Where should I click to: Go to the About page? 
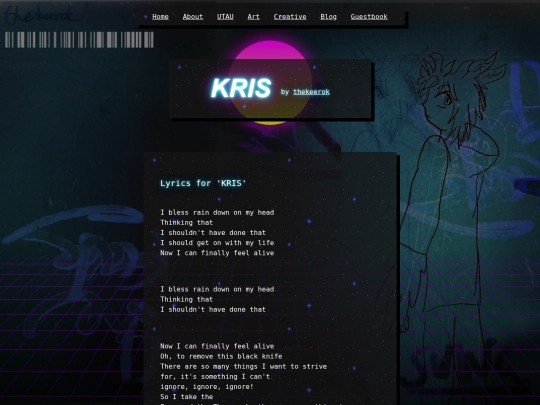click(193, 17)
